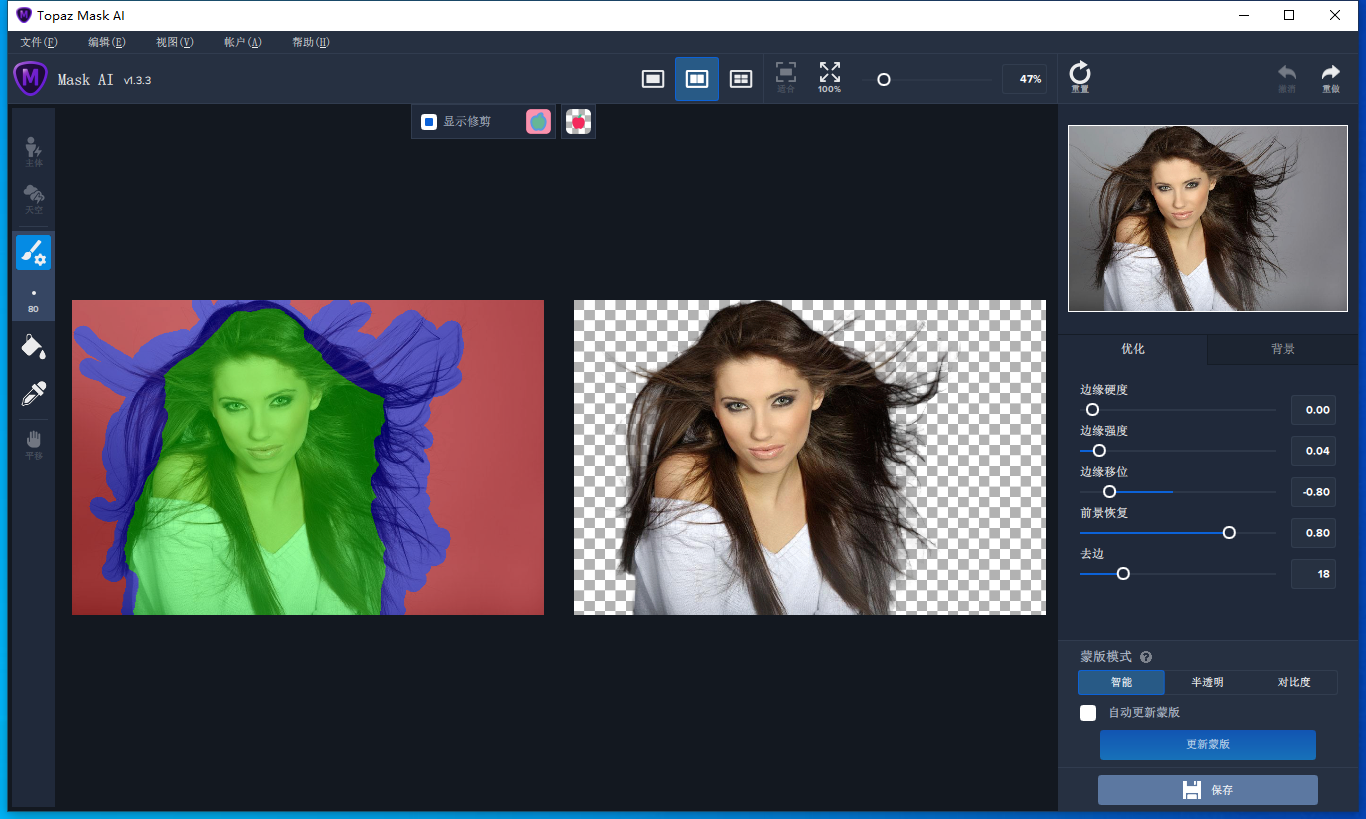Screen dimensions: 1366x819
Task: Switch to four-panel view layout
Action: pos(741,79)
